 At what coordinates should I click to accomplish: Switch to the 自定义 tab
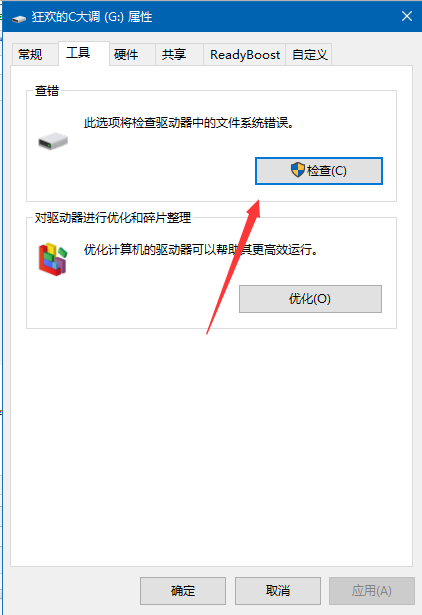pyautogui.click(x=309, y=55)
